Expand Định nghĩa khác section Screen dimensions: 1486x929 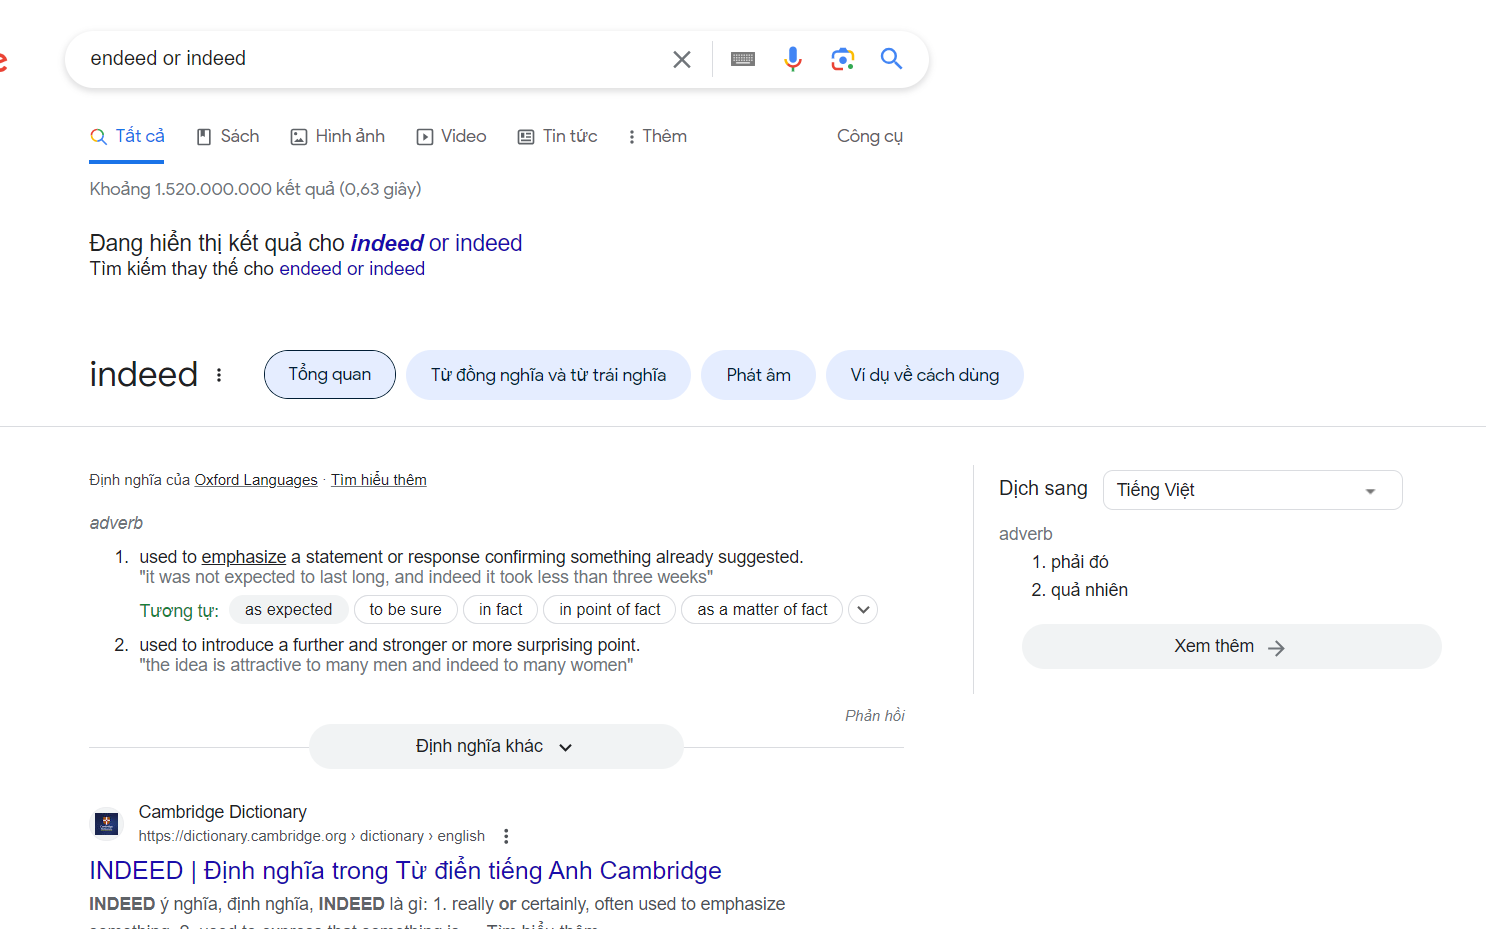point(496,747)
